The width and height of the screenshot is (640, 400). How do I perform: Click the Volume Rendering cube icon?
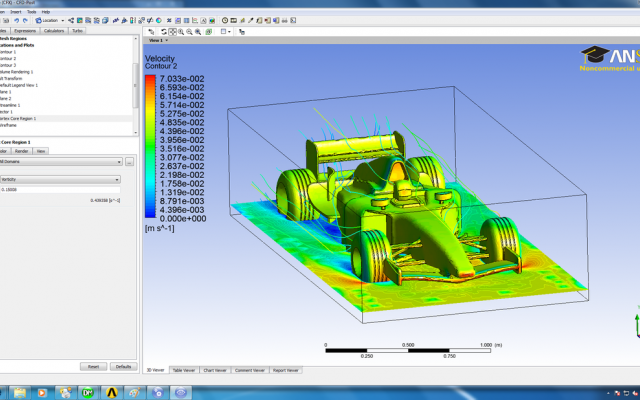tap(105, 20)
